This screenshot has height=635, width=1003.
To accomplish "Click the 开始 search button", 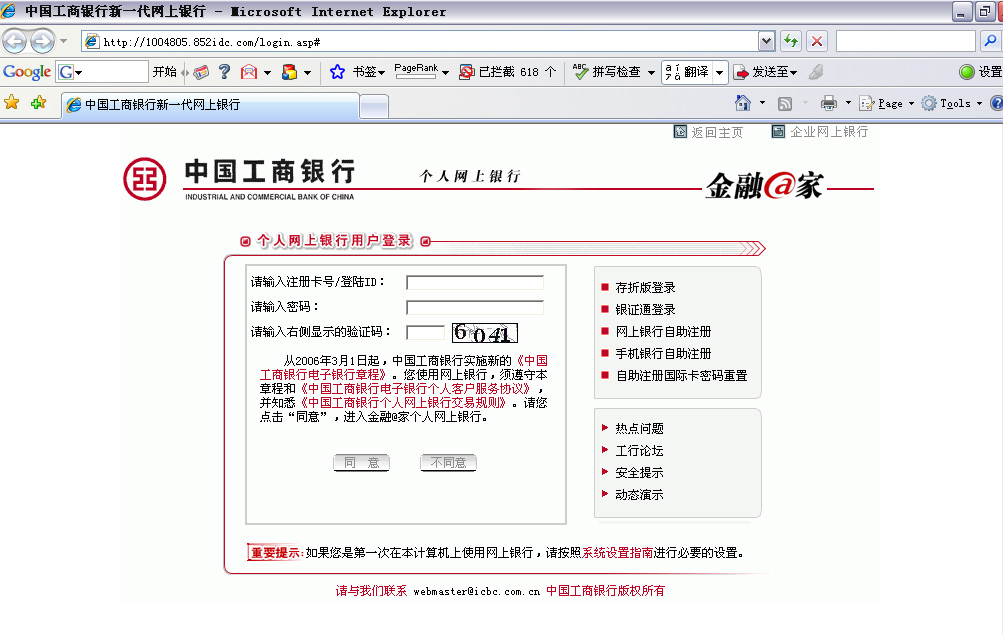I will 164,72.
